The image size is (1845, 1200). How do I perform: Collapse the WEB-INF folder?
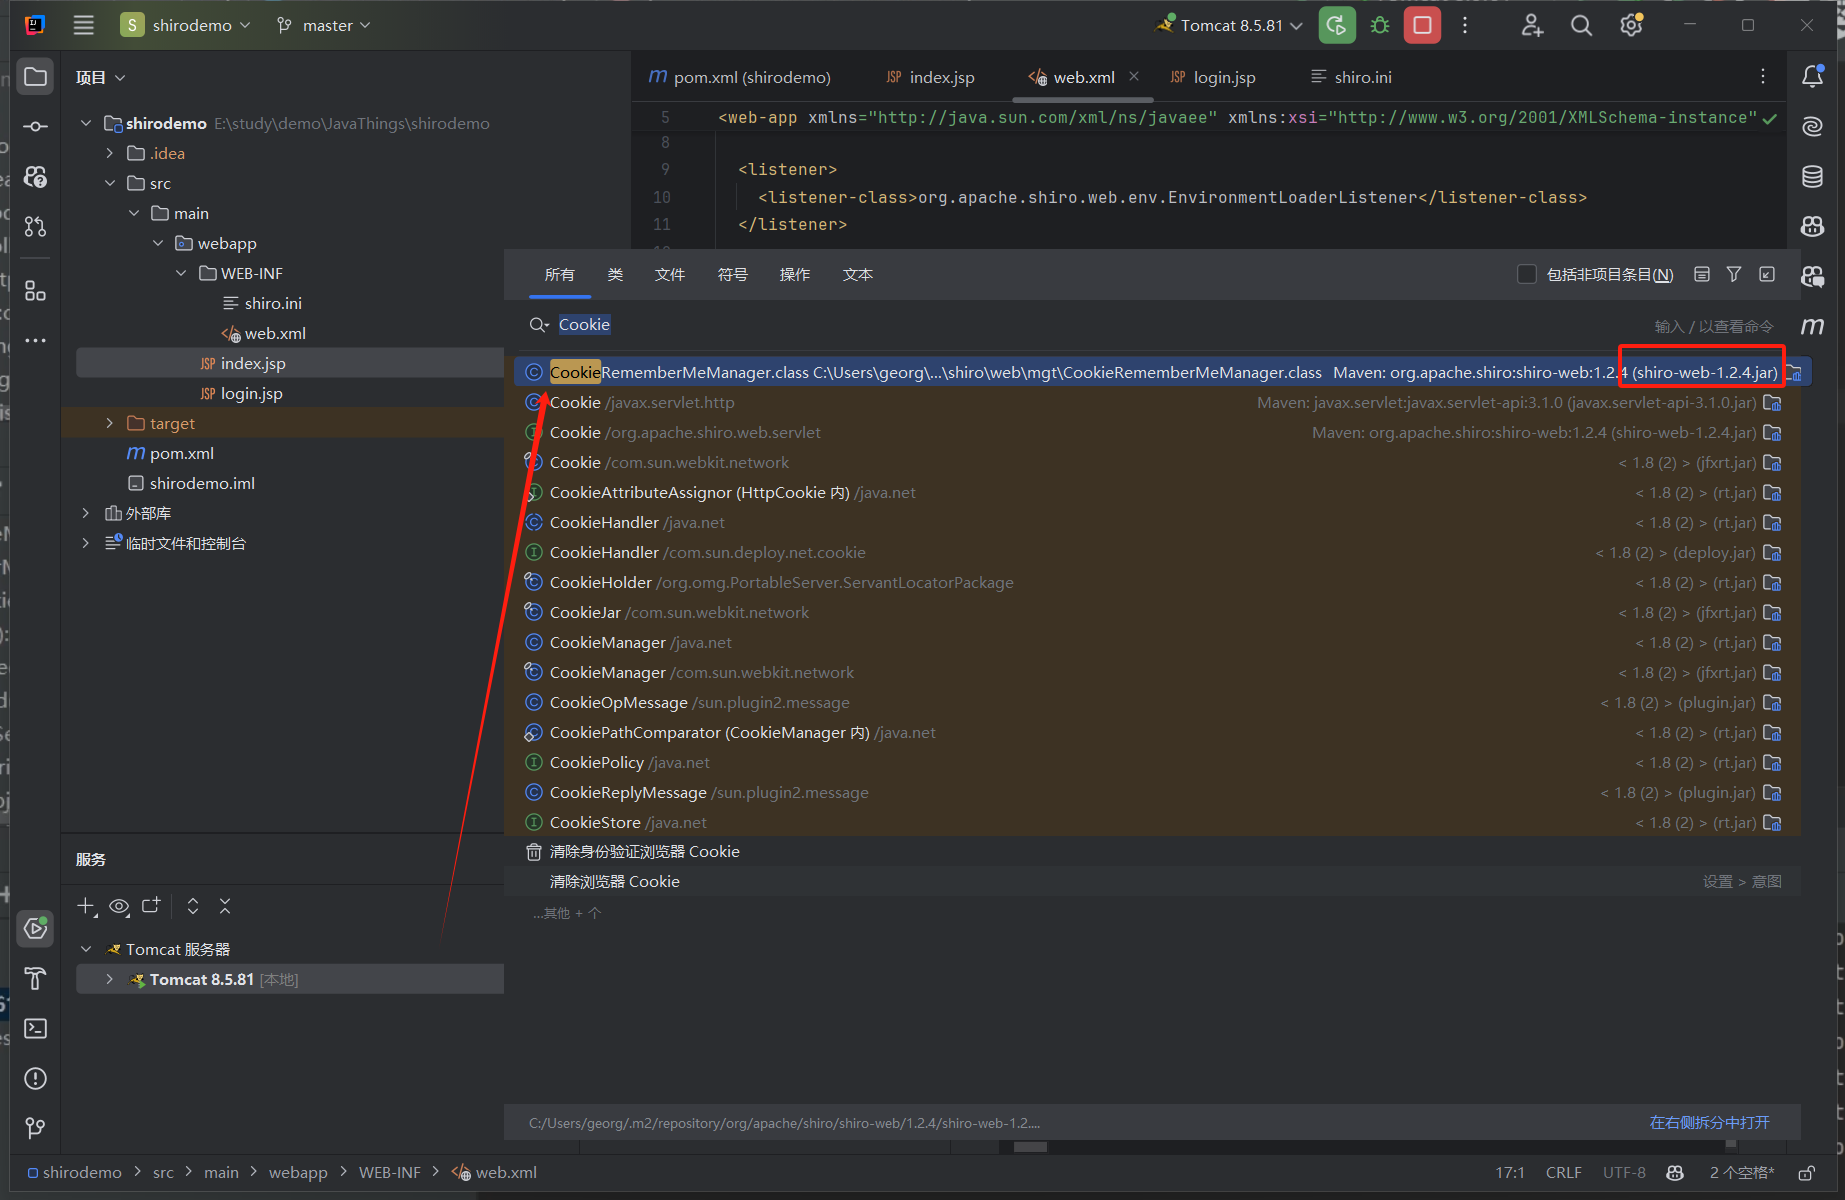pos(181,273)
